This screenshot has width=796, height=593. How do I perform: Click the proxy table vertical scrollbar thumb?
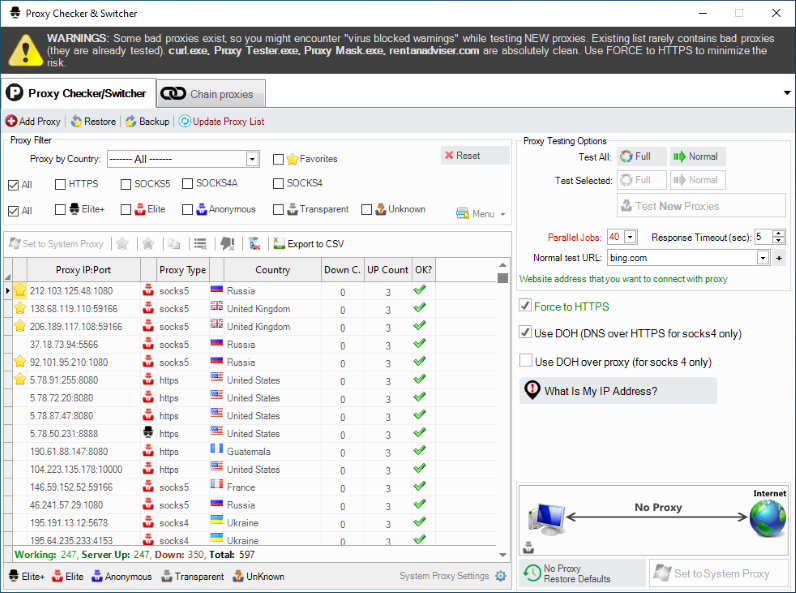503,278
